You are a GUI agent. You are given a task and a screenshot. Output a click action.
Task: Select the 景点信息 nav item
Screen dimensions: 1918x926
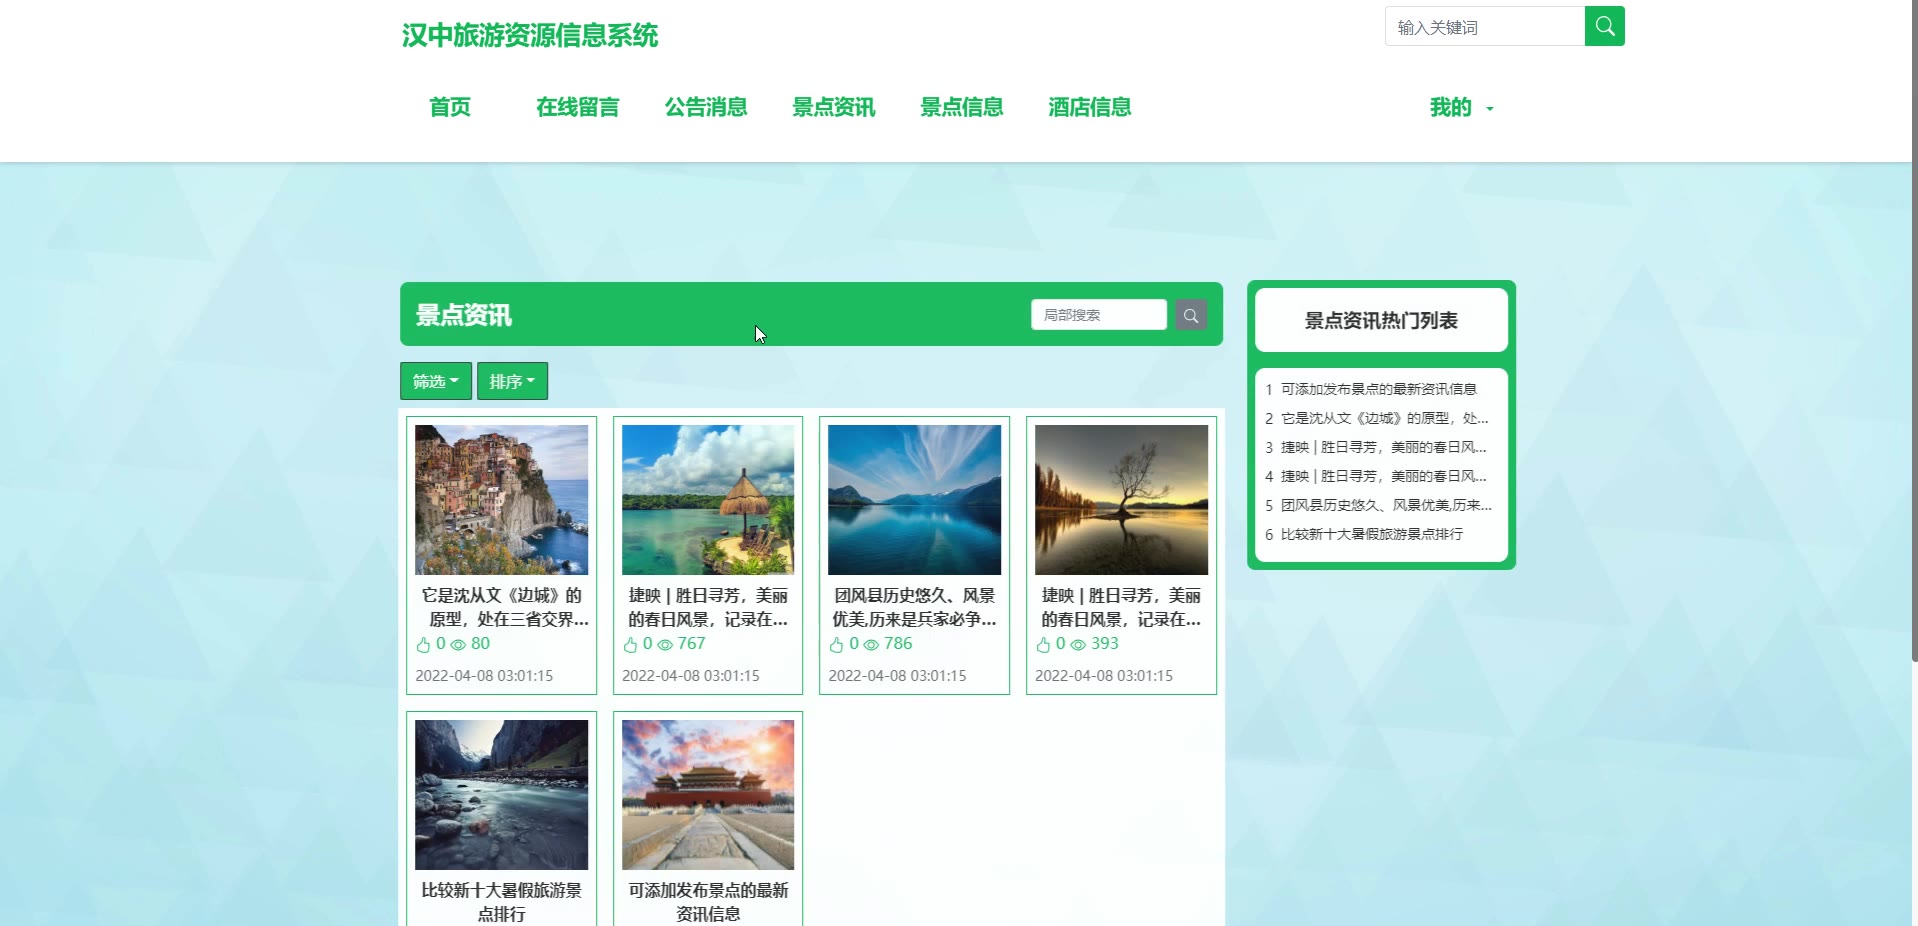(x=961, y=107)
